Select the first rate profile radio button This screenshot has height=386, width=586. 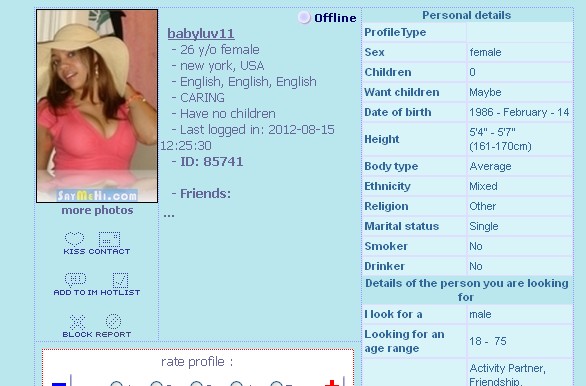coord(116,384)
